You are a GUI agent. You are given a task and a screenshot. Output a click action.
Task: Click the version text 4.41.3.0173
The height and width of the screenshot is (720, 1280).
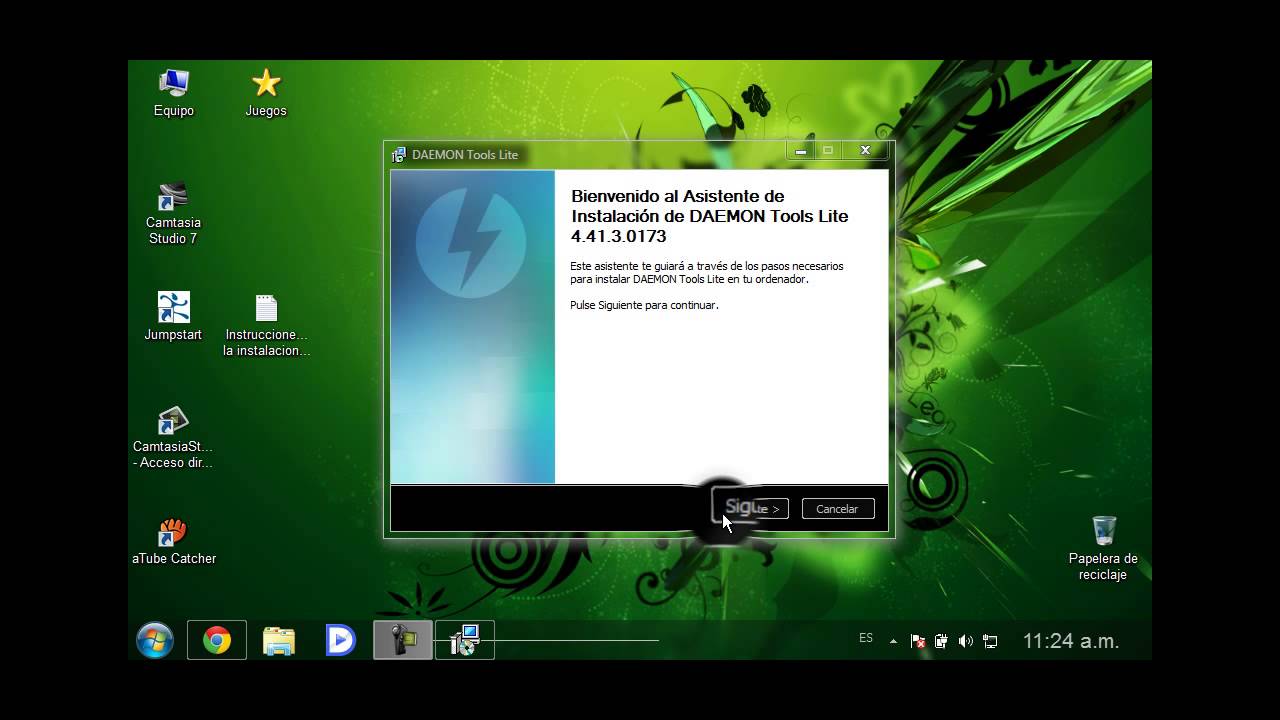tap(618, 236)
